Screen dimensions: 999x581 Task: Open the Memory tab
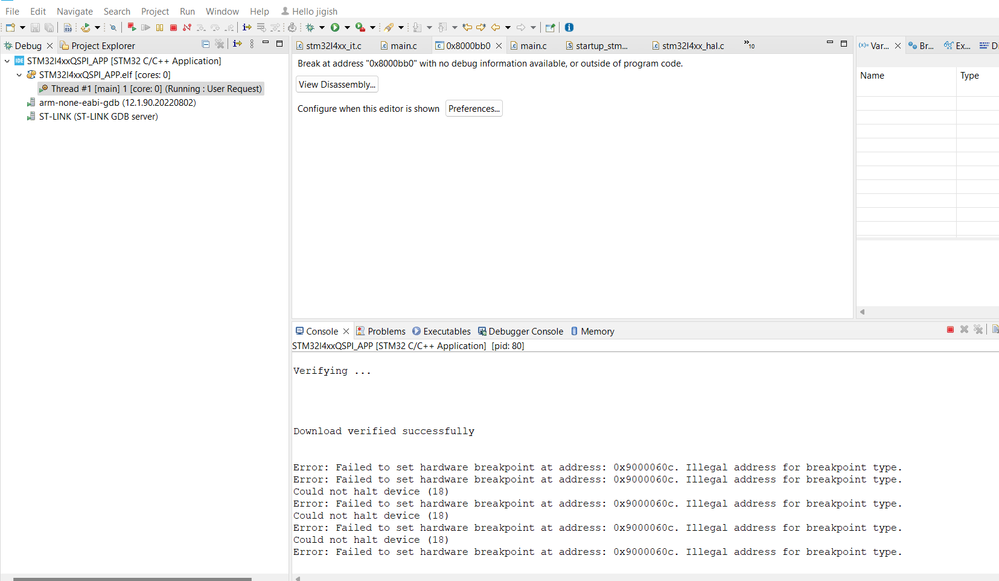[x=592, y=331]
